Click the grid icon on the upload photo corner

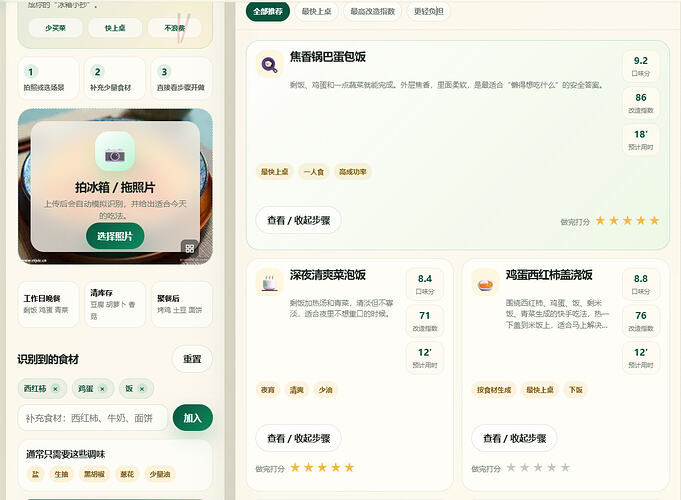(x=190, y=248)
